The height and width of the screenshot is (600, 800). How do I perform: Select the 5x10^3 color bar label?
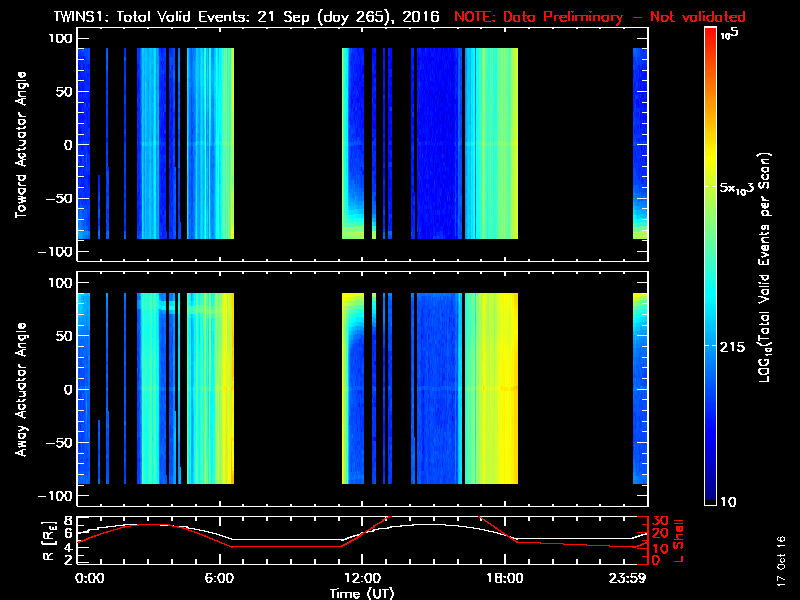[x=738, y=189]
